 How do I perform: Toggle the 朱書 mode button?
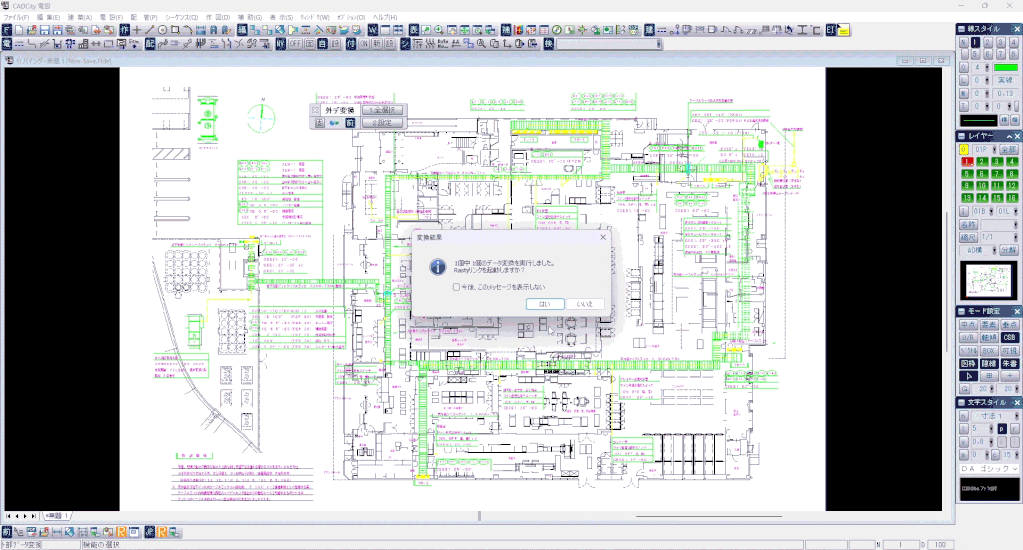1009,363
